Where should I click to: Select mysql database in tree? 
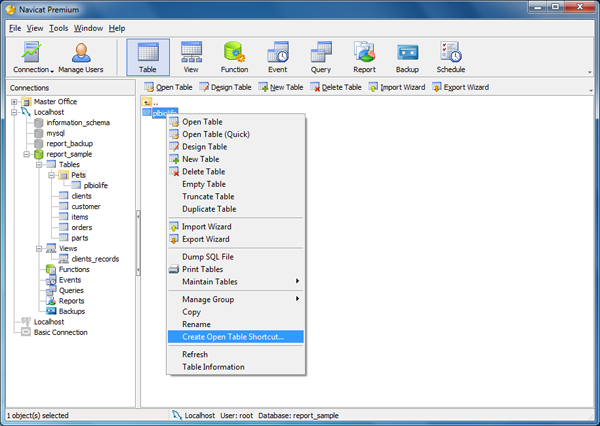[55, 133]
